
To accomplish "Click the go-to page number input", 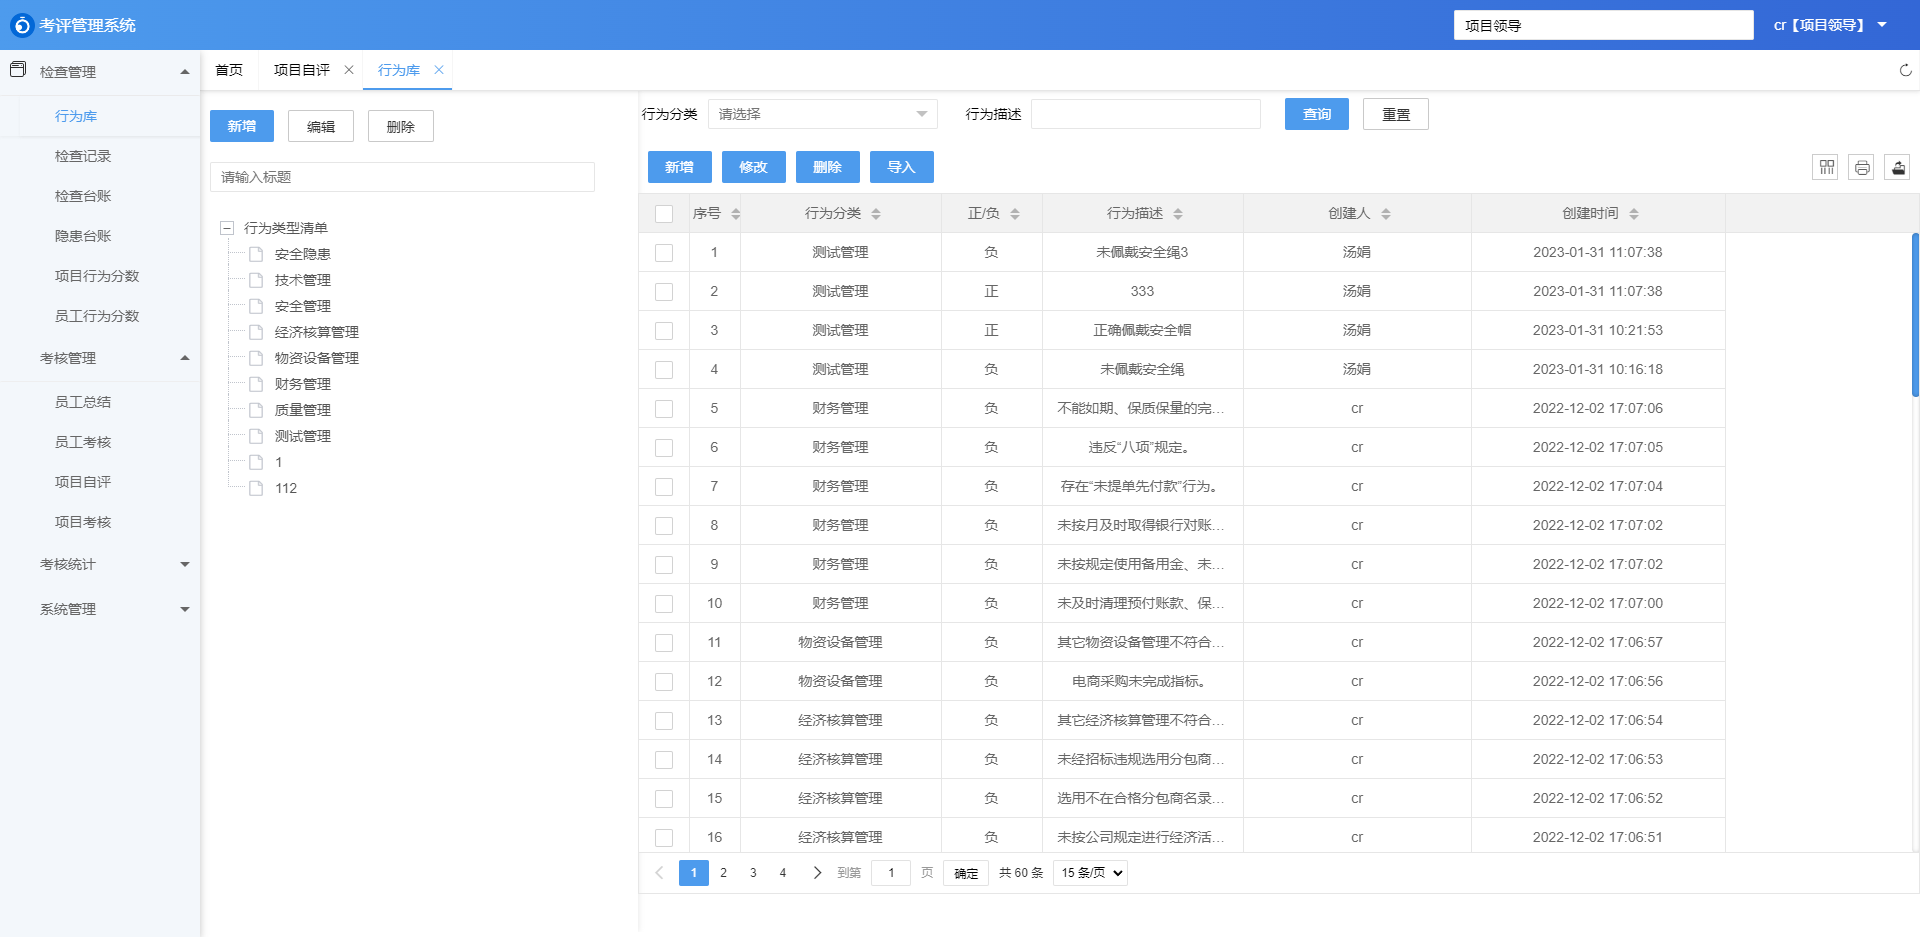I will 891,873.
